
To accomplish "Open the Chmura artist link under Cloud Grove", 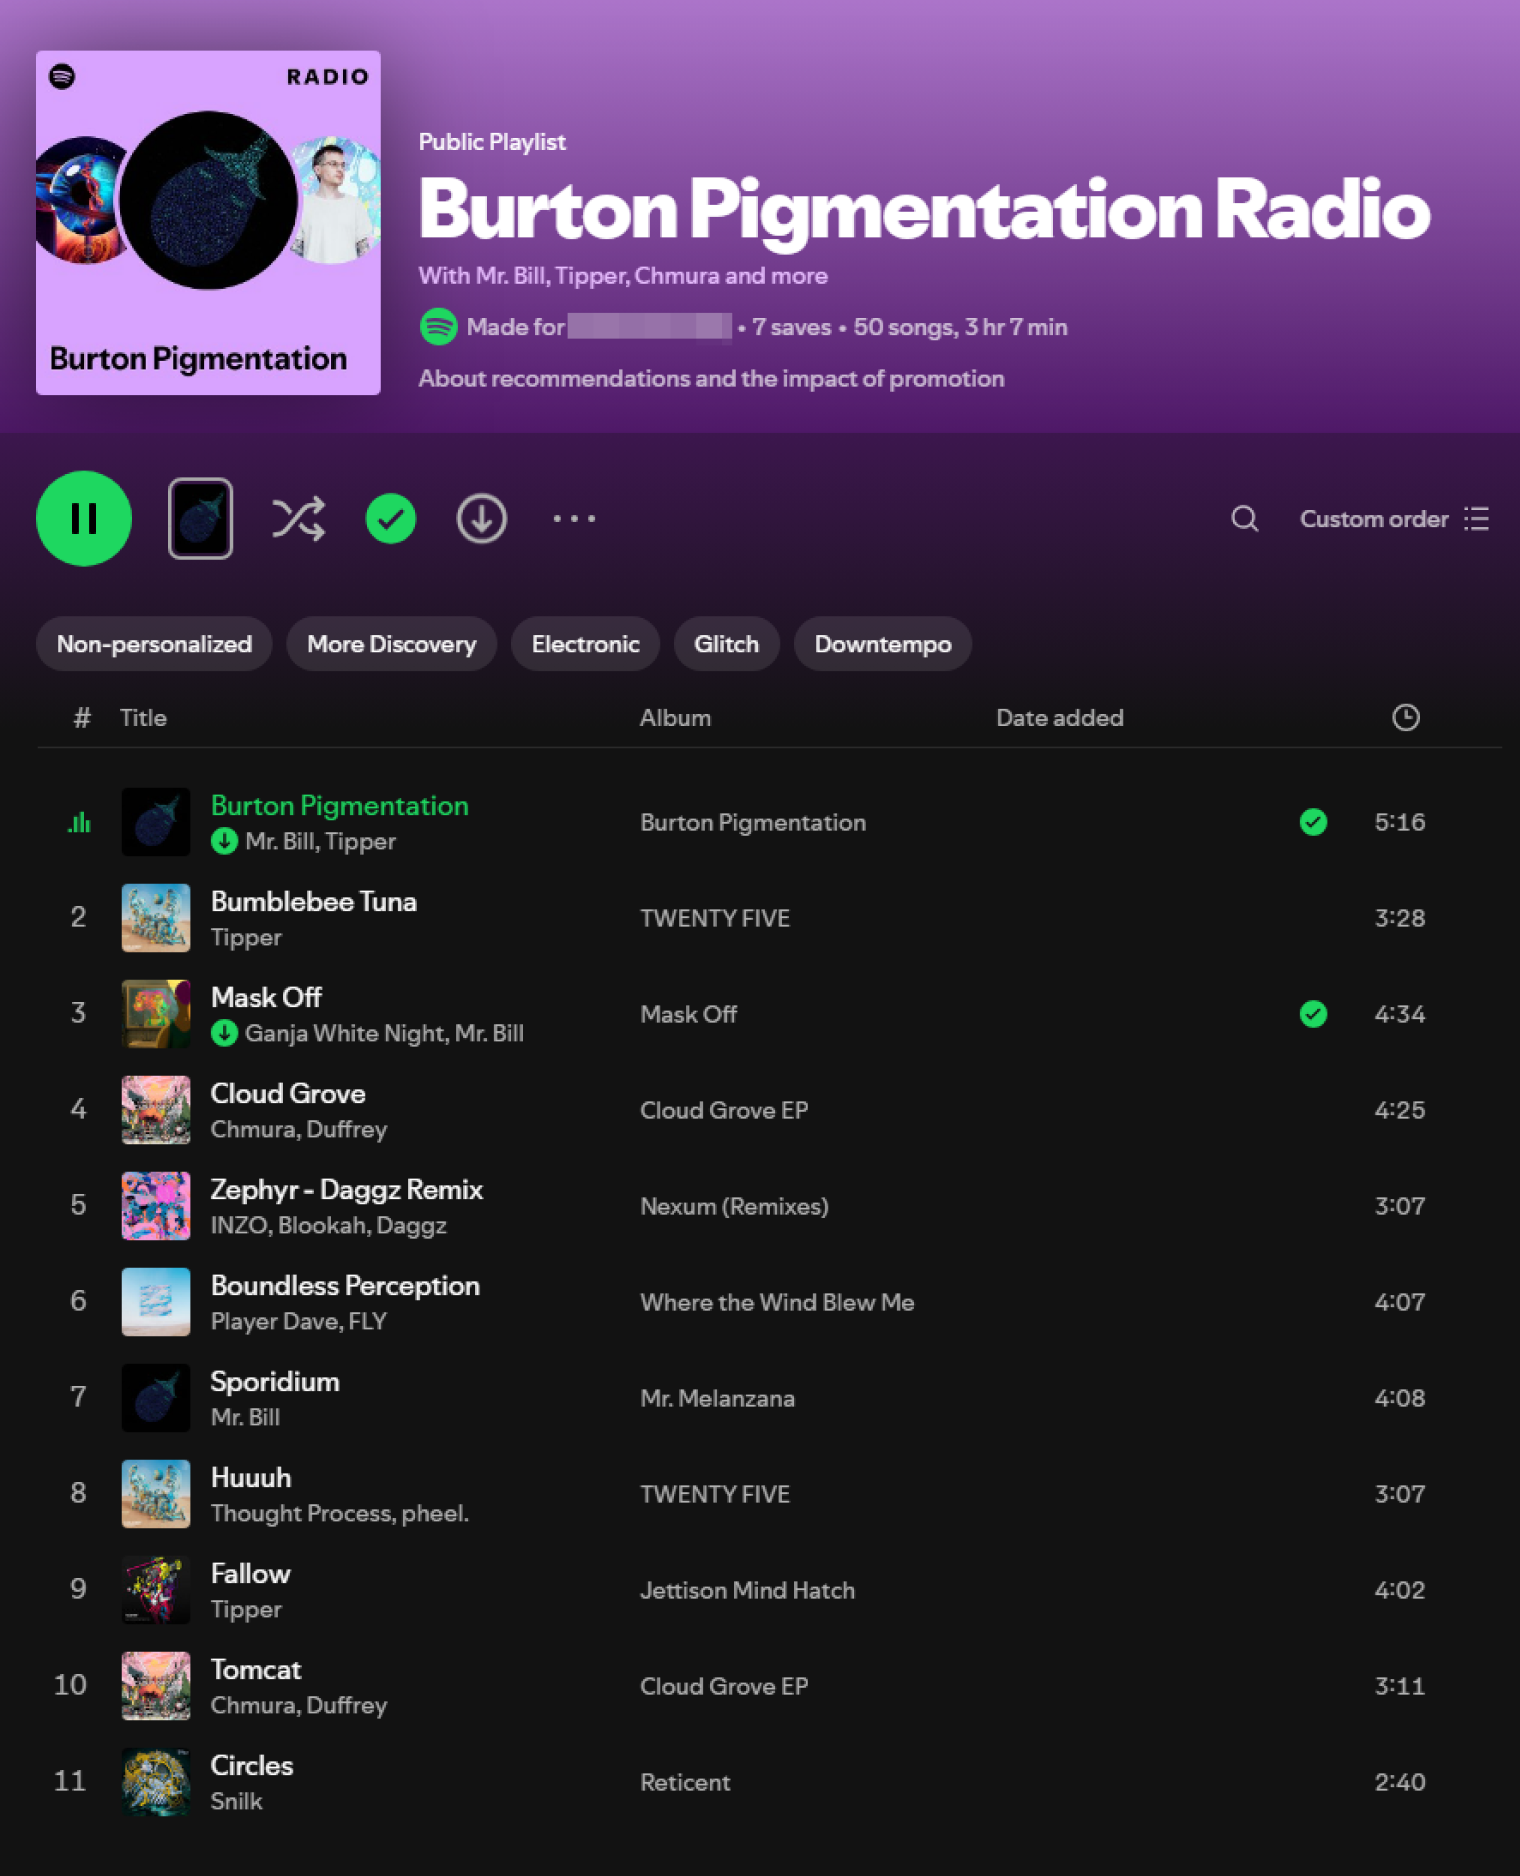I will click(x=252, y=1129).
